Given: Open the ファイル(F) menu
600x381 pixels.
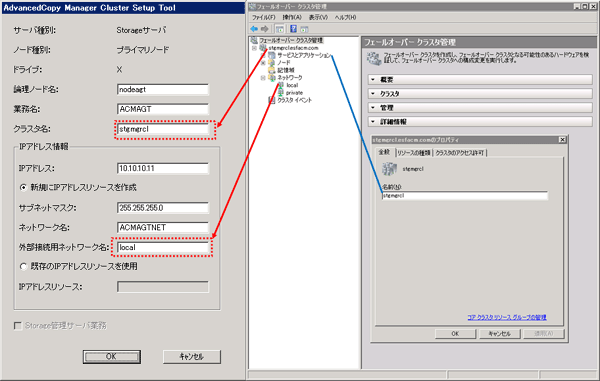Looking at the screenshot, I should (x=264, y=17).
